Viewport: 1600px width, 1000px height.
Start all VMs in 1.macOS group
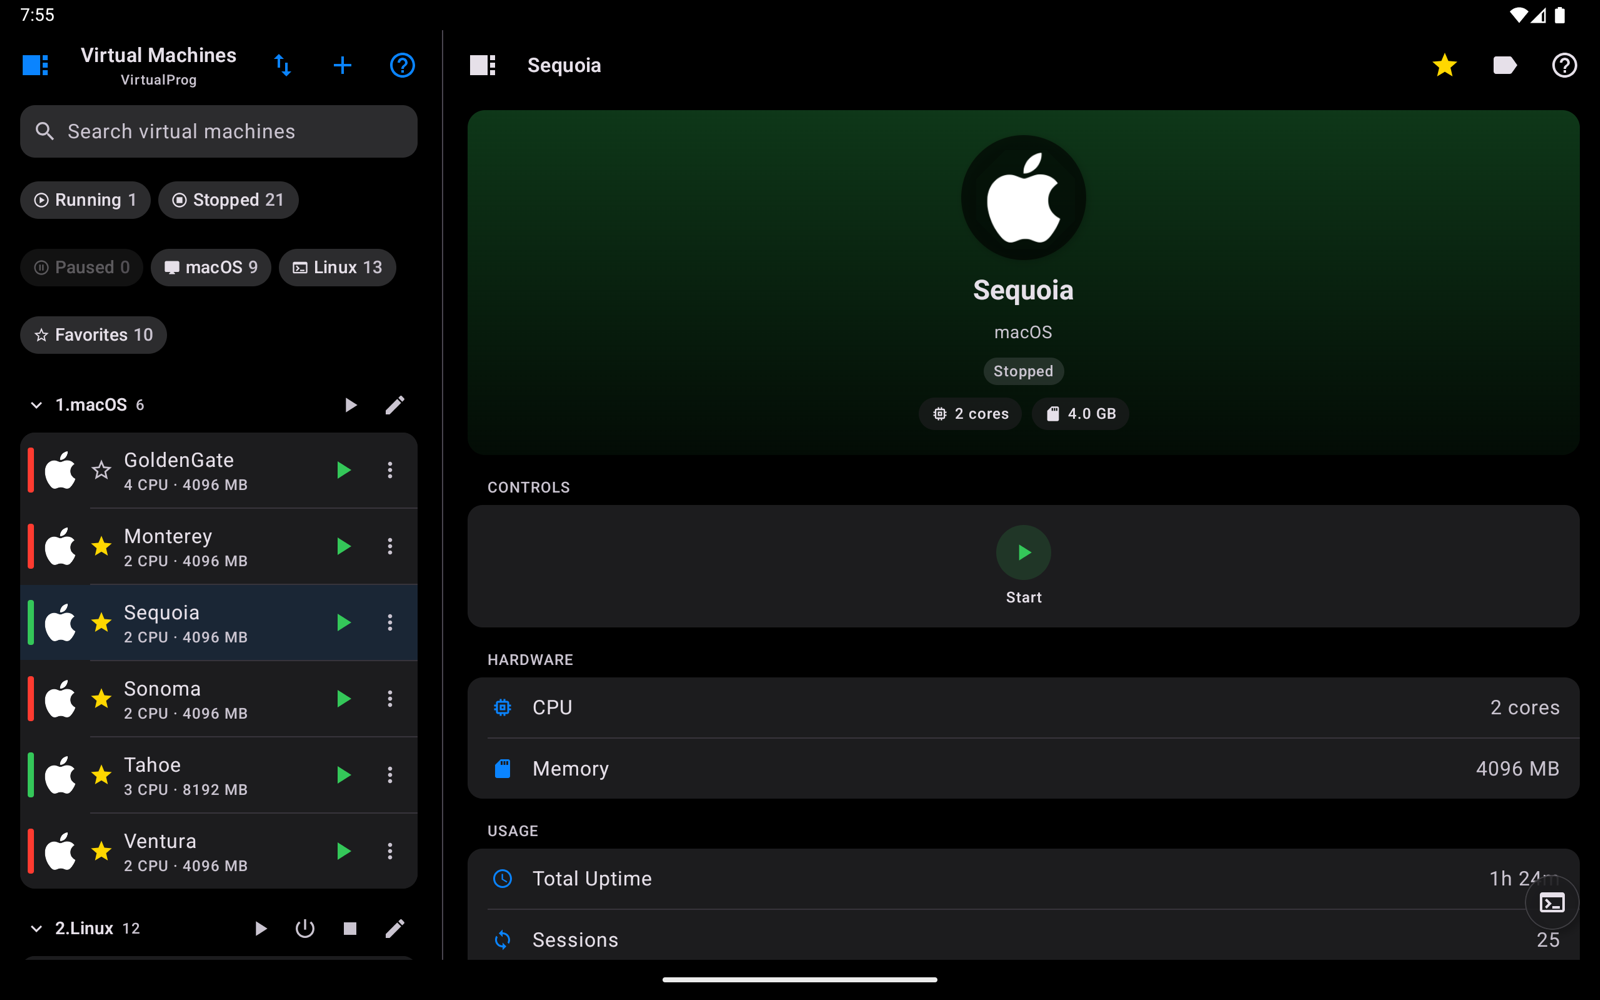350,405
